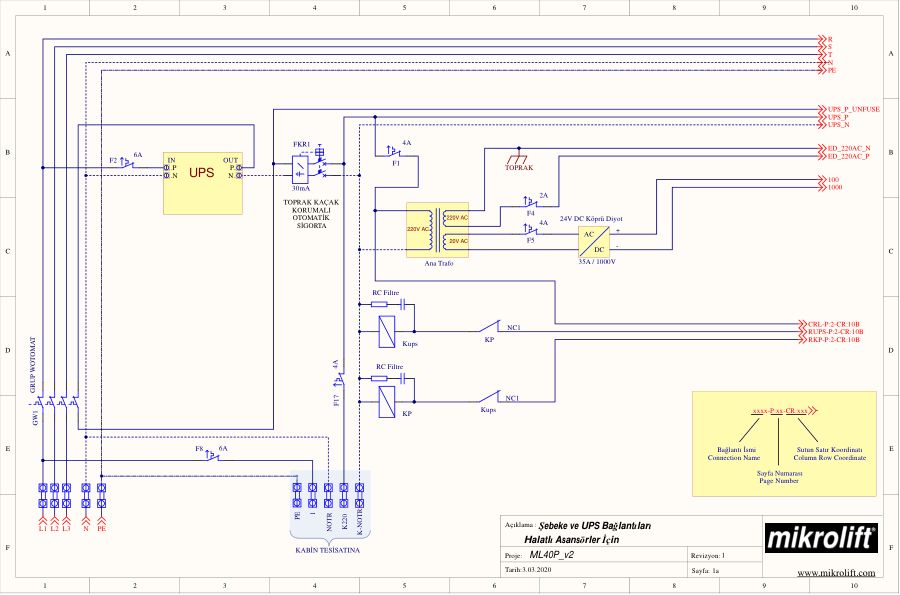Select the Sayfa 1a page field
This screenshot has width=900, height=595.
click(x=705, y=571)
